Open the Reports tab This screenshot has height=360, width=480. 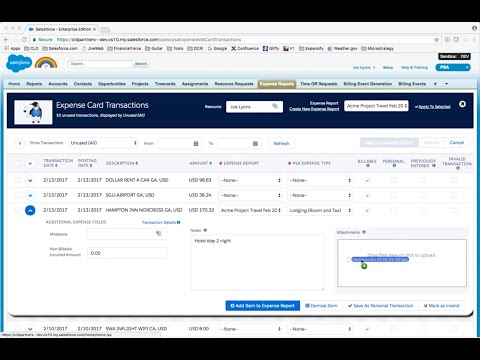(34, 84)
